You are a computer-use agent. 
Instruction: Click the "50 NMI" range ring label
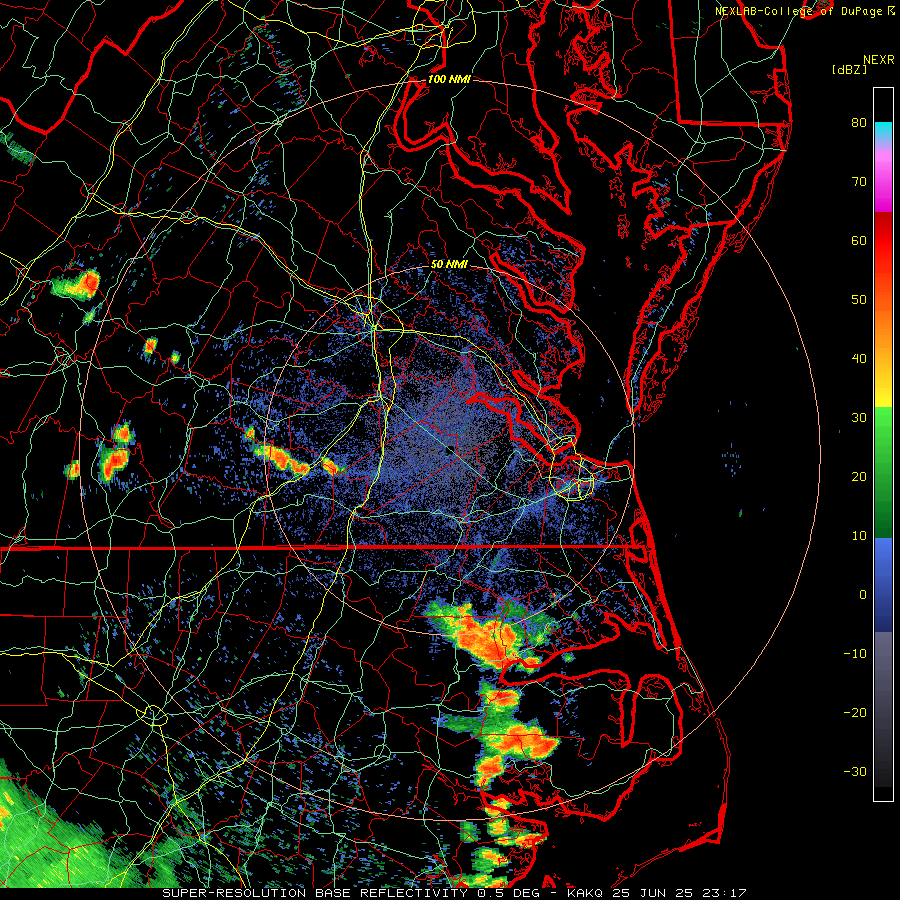449,265
